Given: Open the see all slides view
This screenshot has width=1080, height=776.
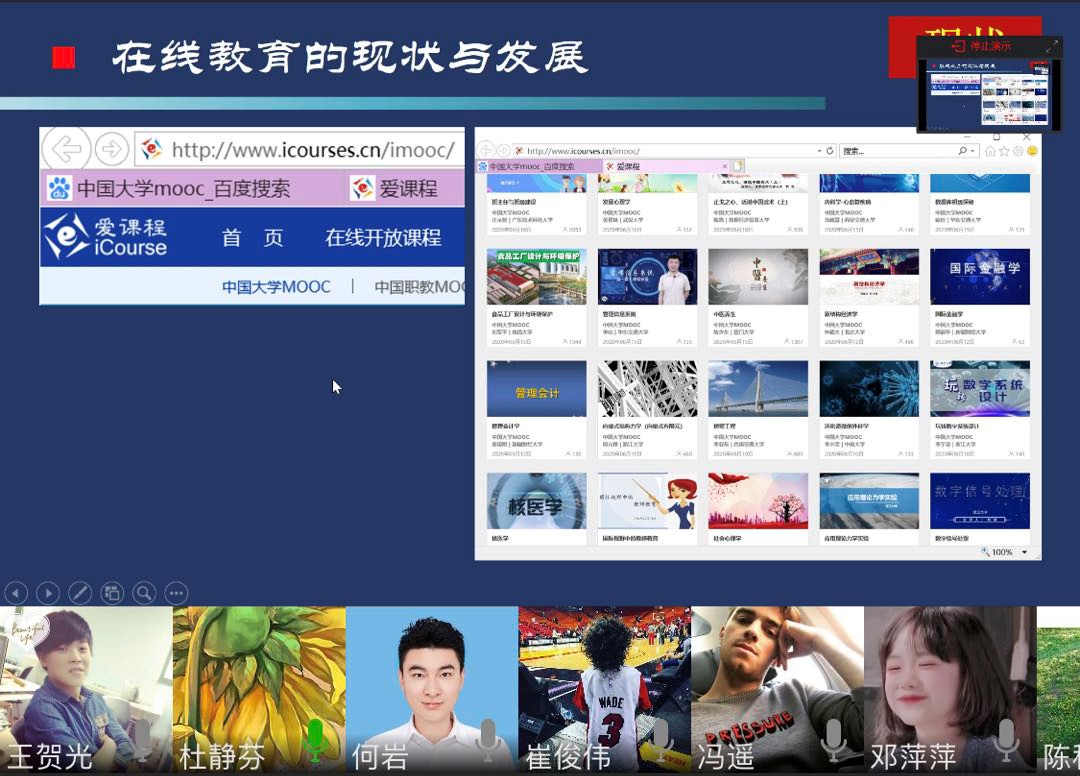Looking at the screenshot, I should (112, 593).
